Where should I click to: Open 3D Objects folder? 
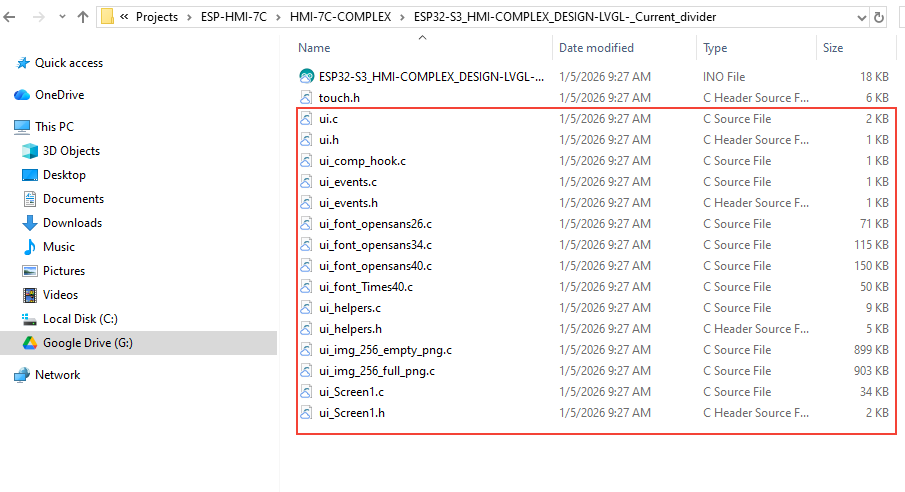coord(72,151)
